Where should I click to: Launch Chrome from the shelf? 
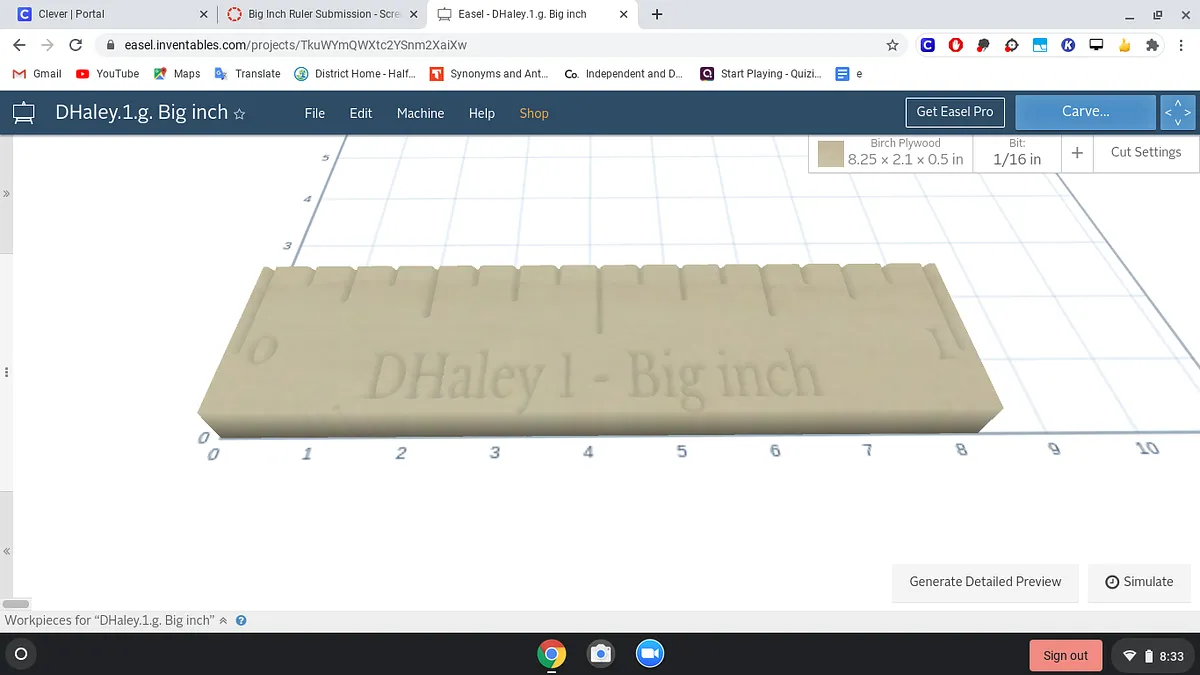pos(551,655)
